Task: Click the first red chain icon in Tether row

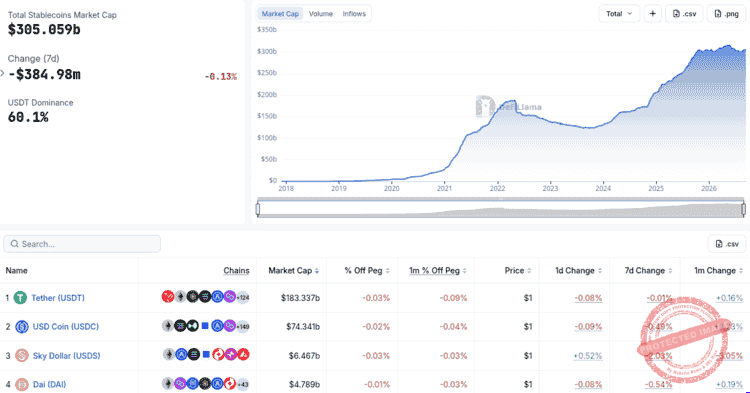Action: [167, 297]
